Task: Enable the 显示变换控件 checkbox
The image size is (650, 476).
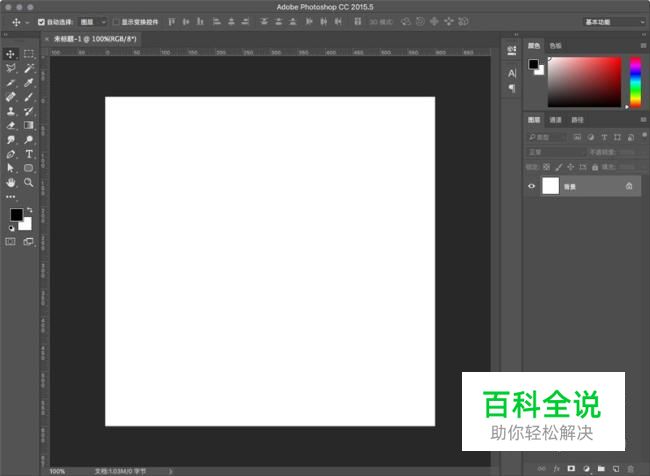Action: 115,21
